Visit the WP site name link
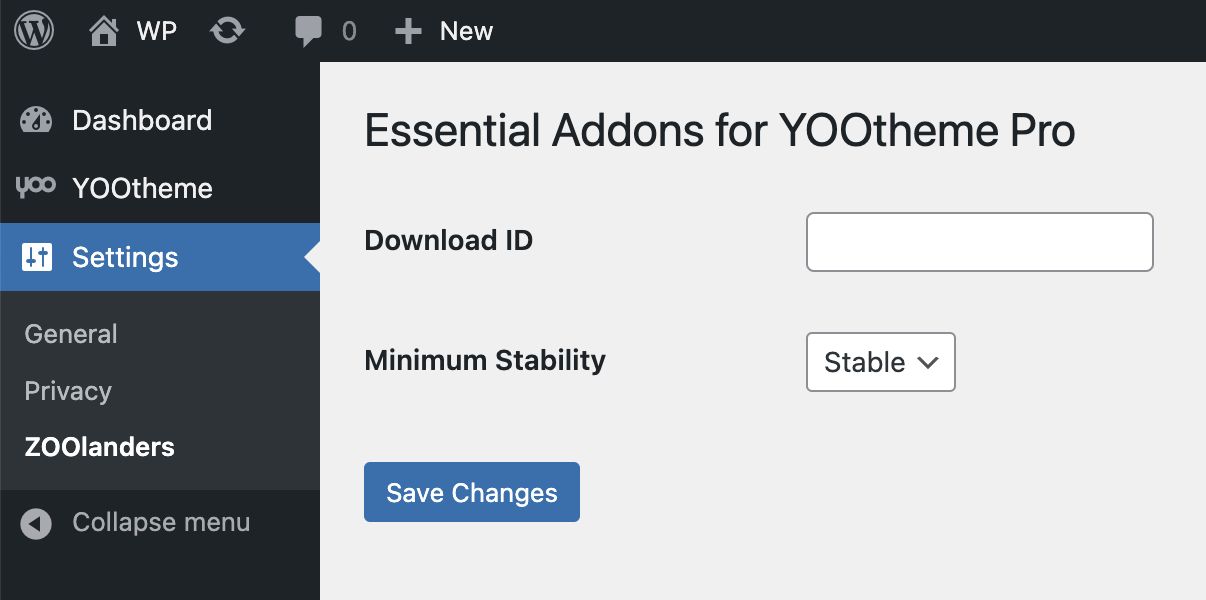1206x600 pixels. (157, 31)
